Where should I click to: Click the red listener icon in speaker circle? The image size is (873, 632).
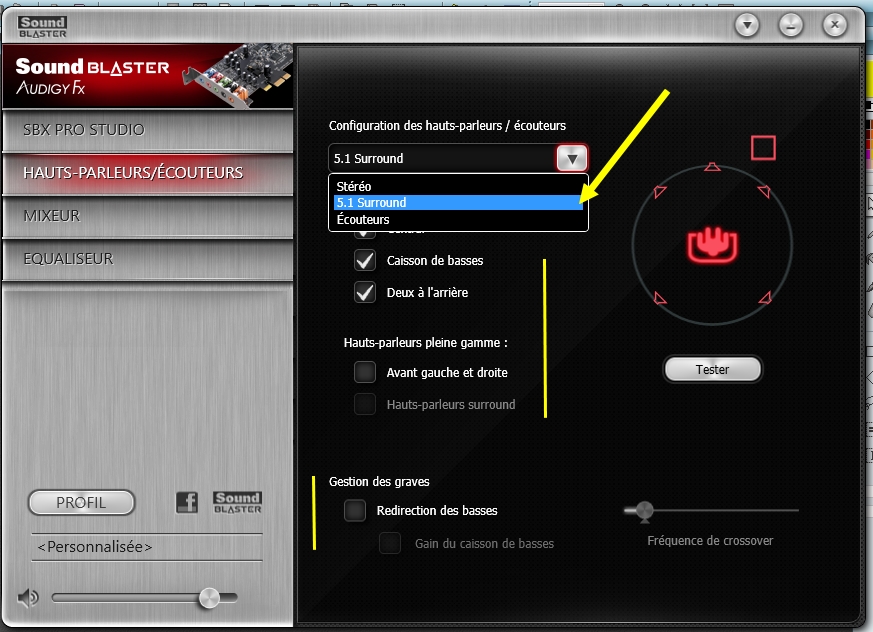[712, 245]
